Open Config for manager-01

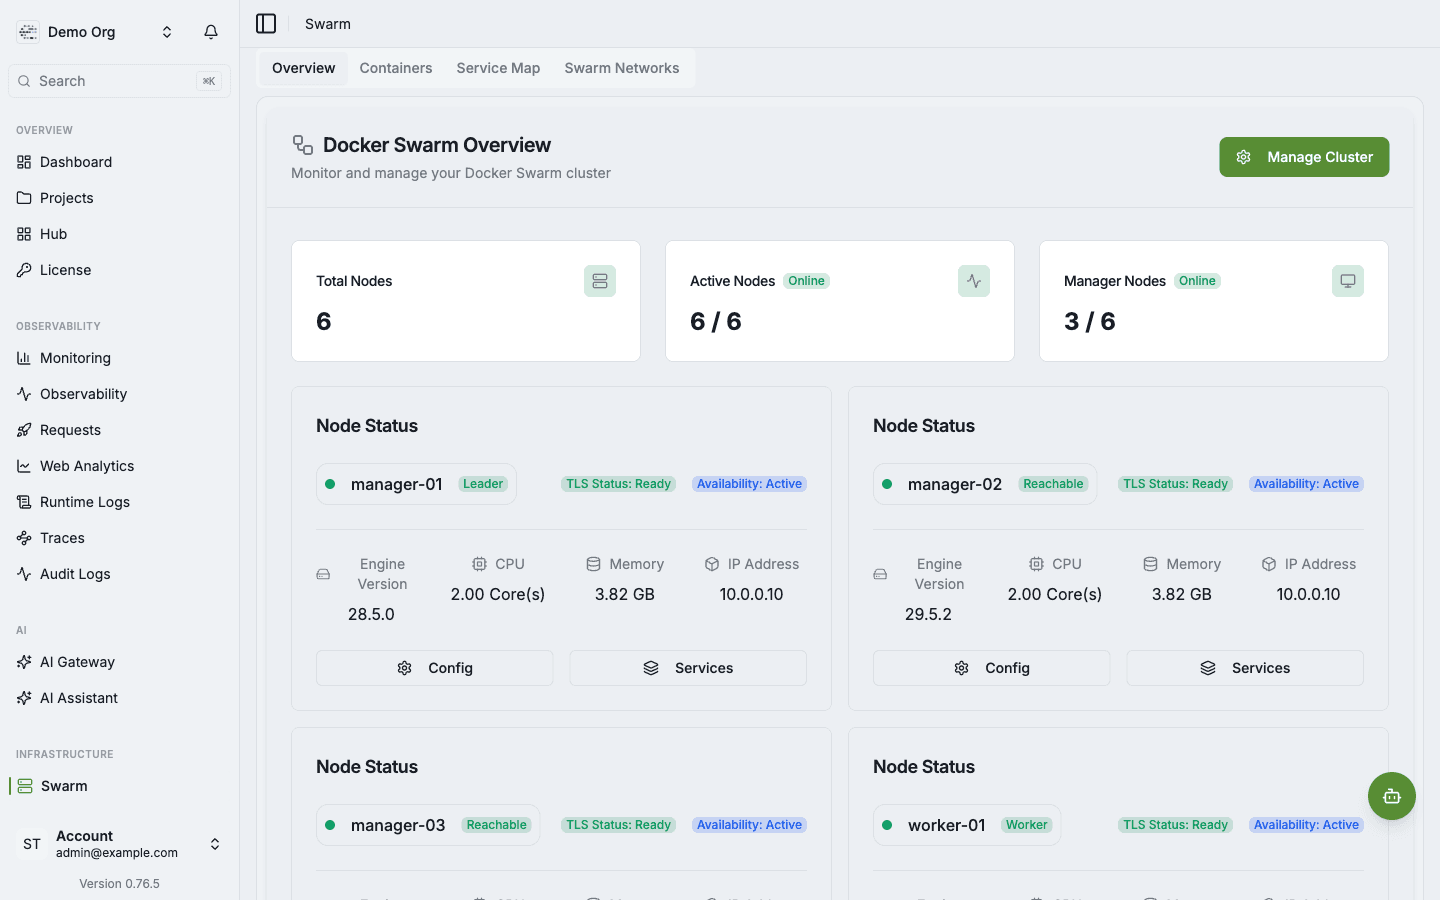coord(434,668)
